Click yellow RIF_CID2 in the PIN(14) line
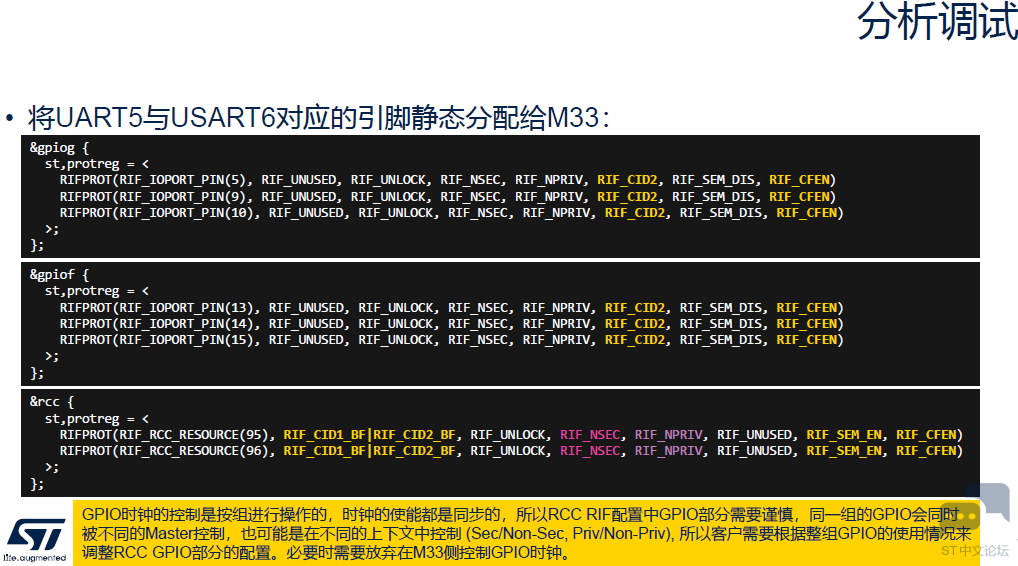This screenshot has height=566, width=1018. click(635, 324)
